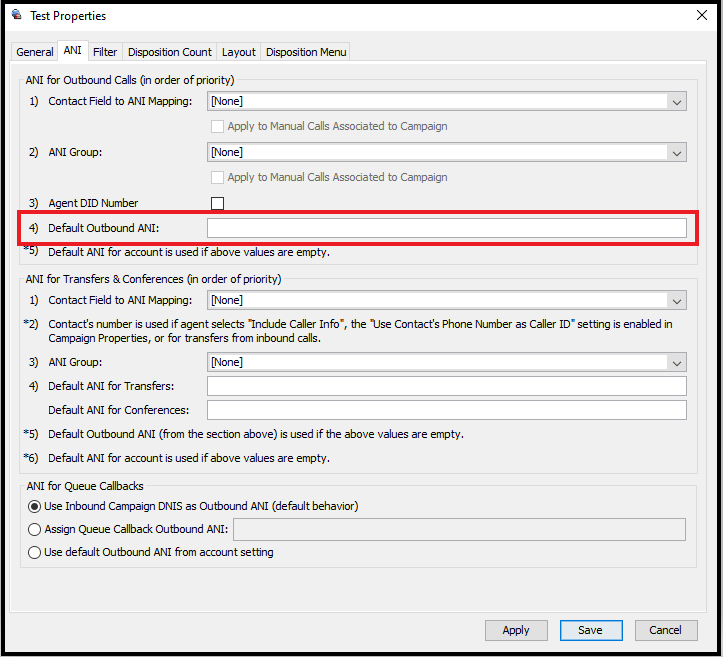This screenshot has width=723, height=657.
Task: Select Use Inbound Campaign DNIS as Outbound ANI
Action: click(34, 506)
